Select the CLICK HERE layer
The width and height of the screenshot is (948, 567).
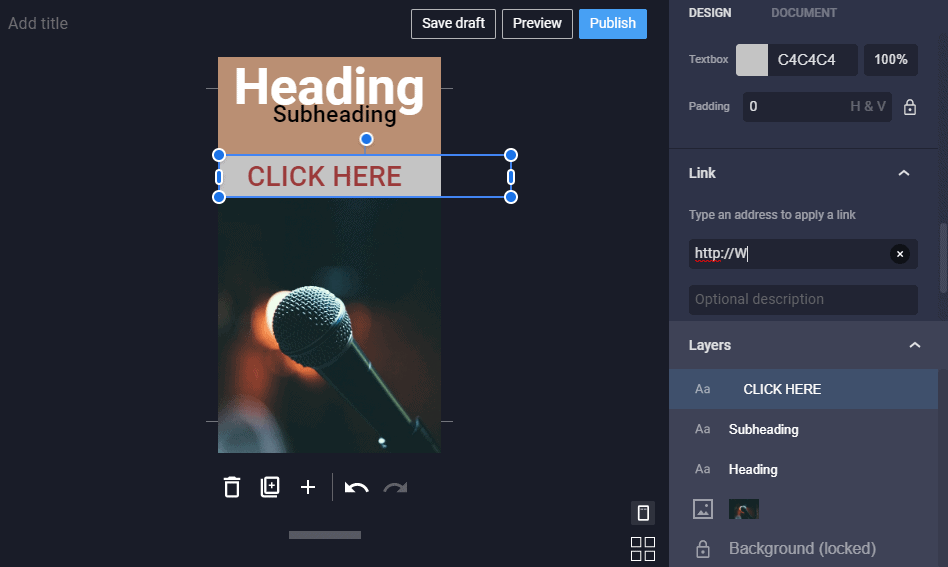(x=803, y=389)
